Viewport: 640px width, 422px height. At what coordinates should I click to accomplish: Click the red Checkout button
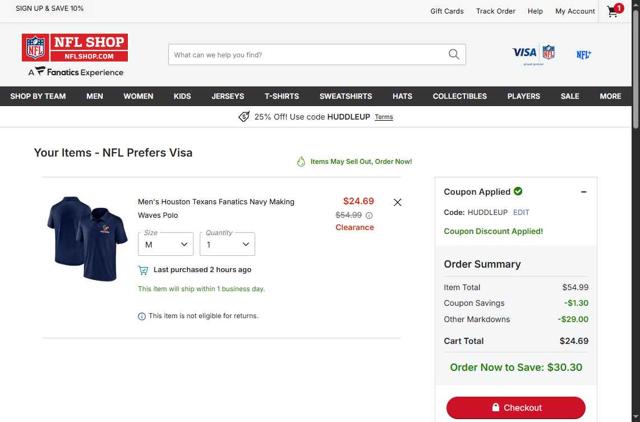pyautogui.click(x=516, y=407)
